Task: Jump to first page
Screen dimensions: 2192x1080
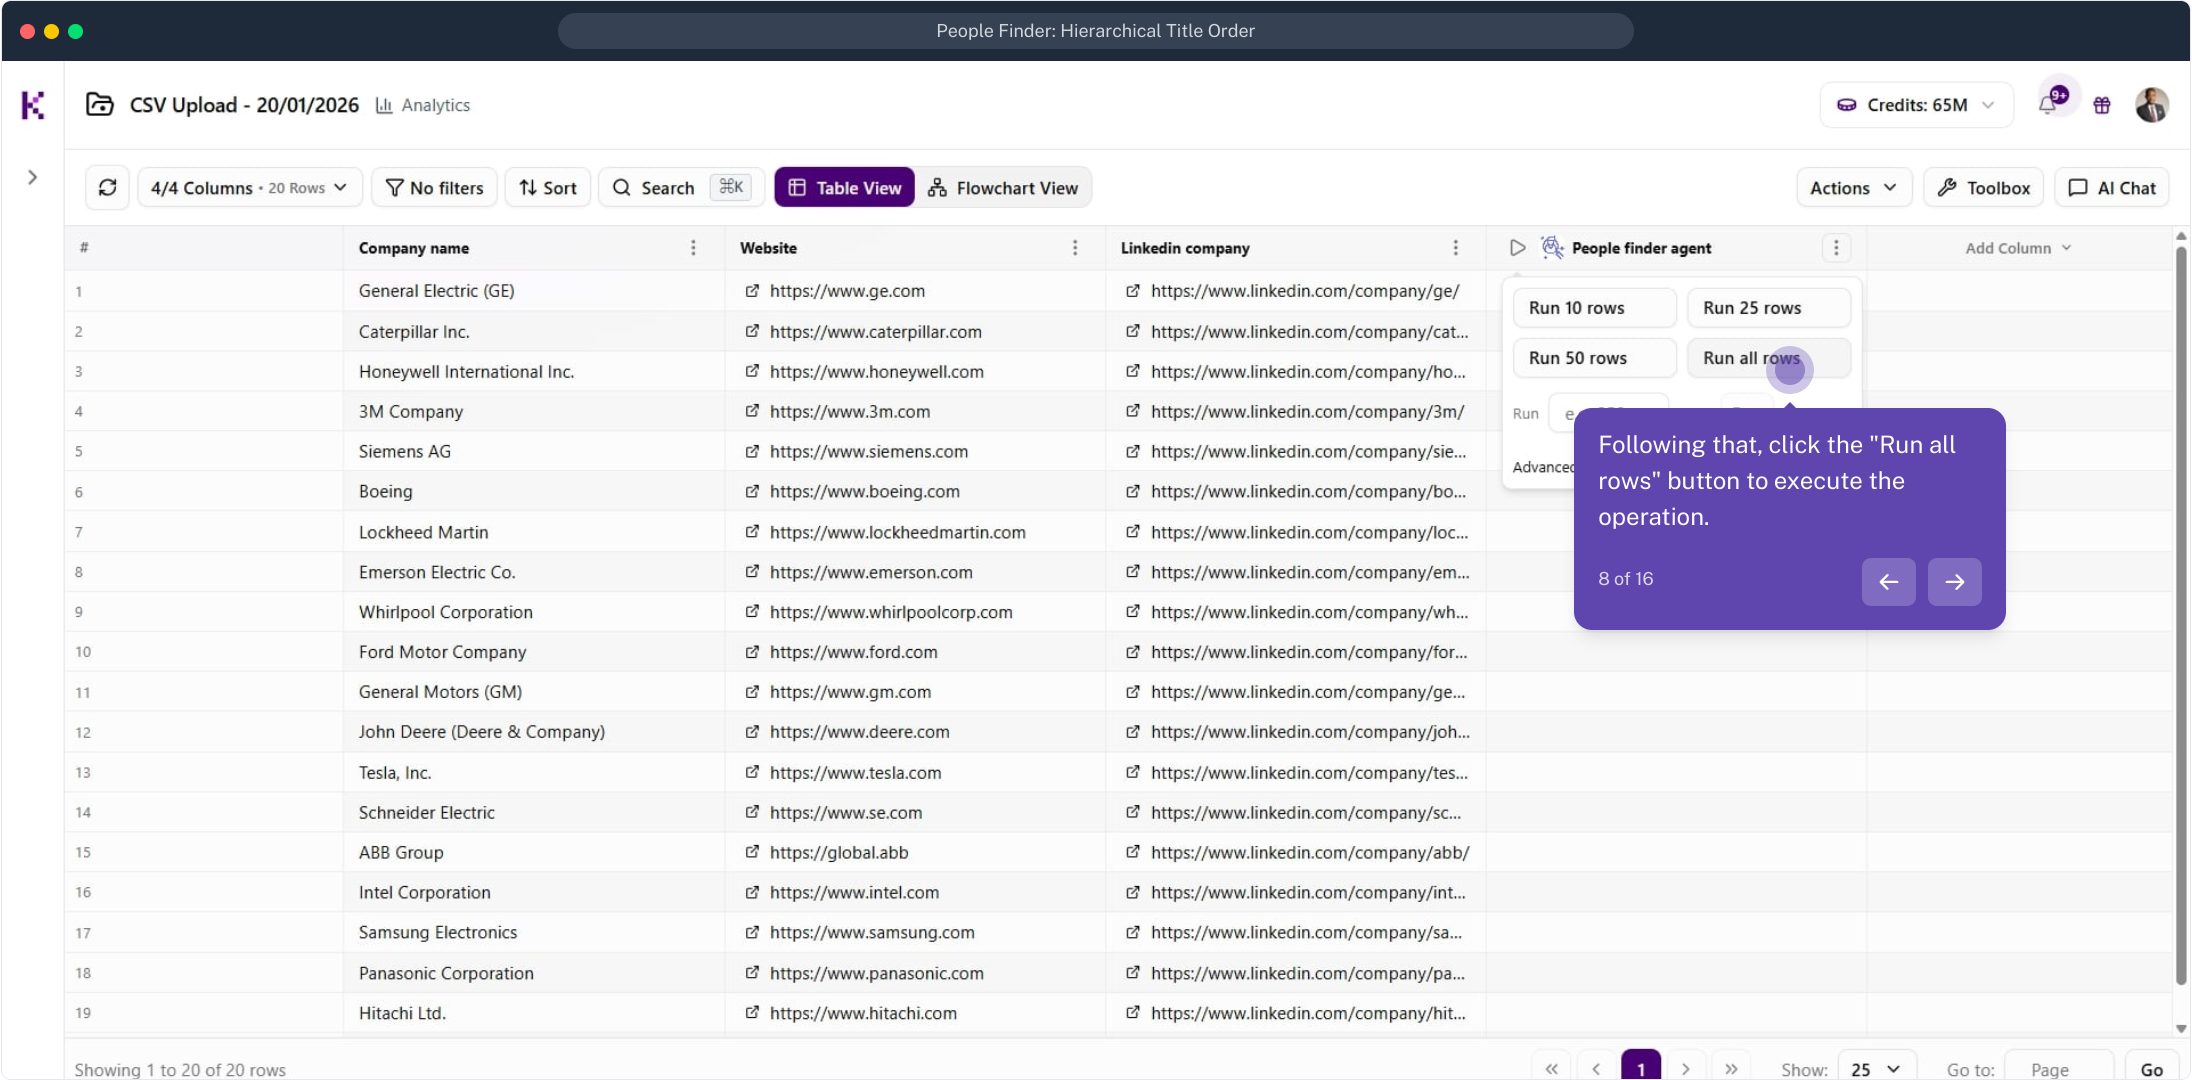Action: [1551, 1069]
